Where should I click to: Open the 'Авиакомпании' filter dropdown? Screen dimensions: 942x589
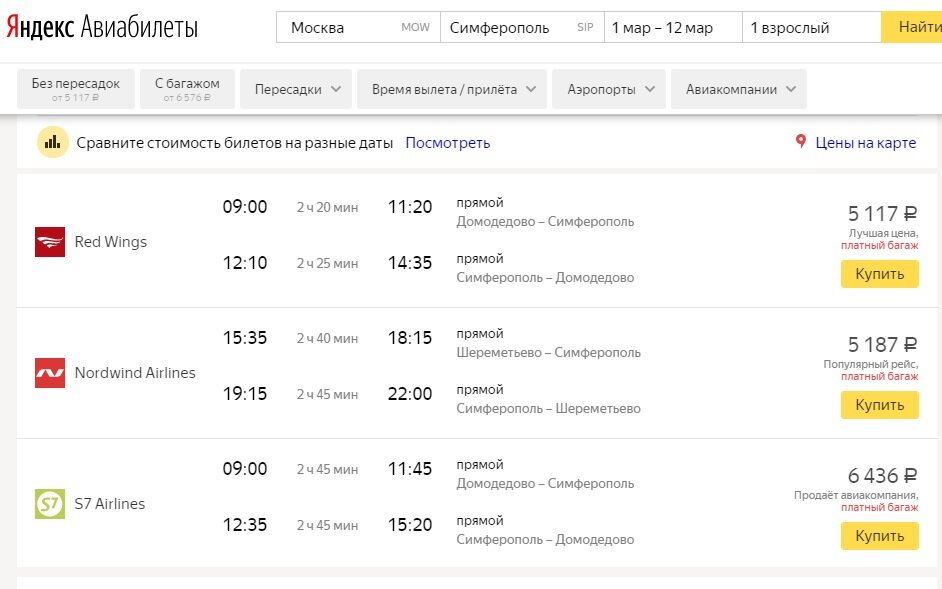[738, 89]
